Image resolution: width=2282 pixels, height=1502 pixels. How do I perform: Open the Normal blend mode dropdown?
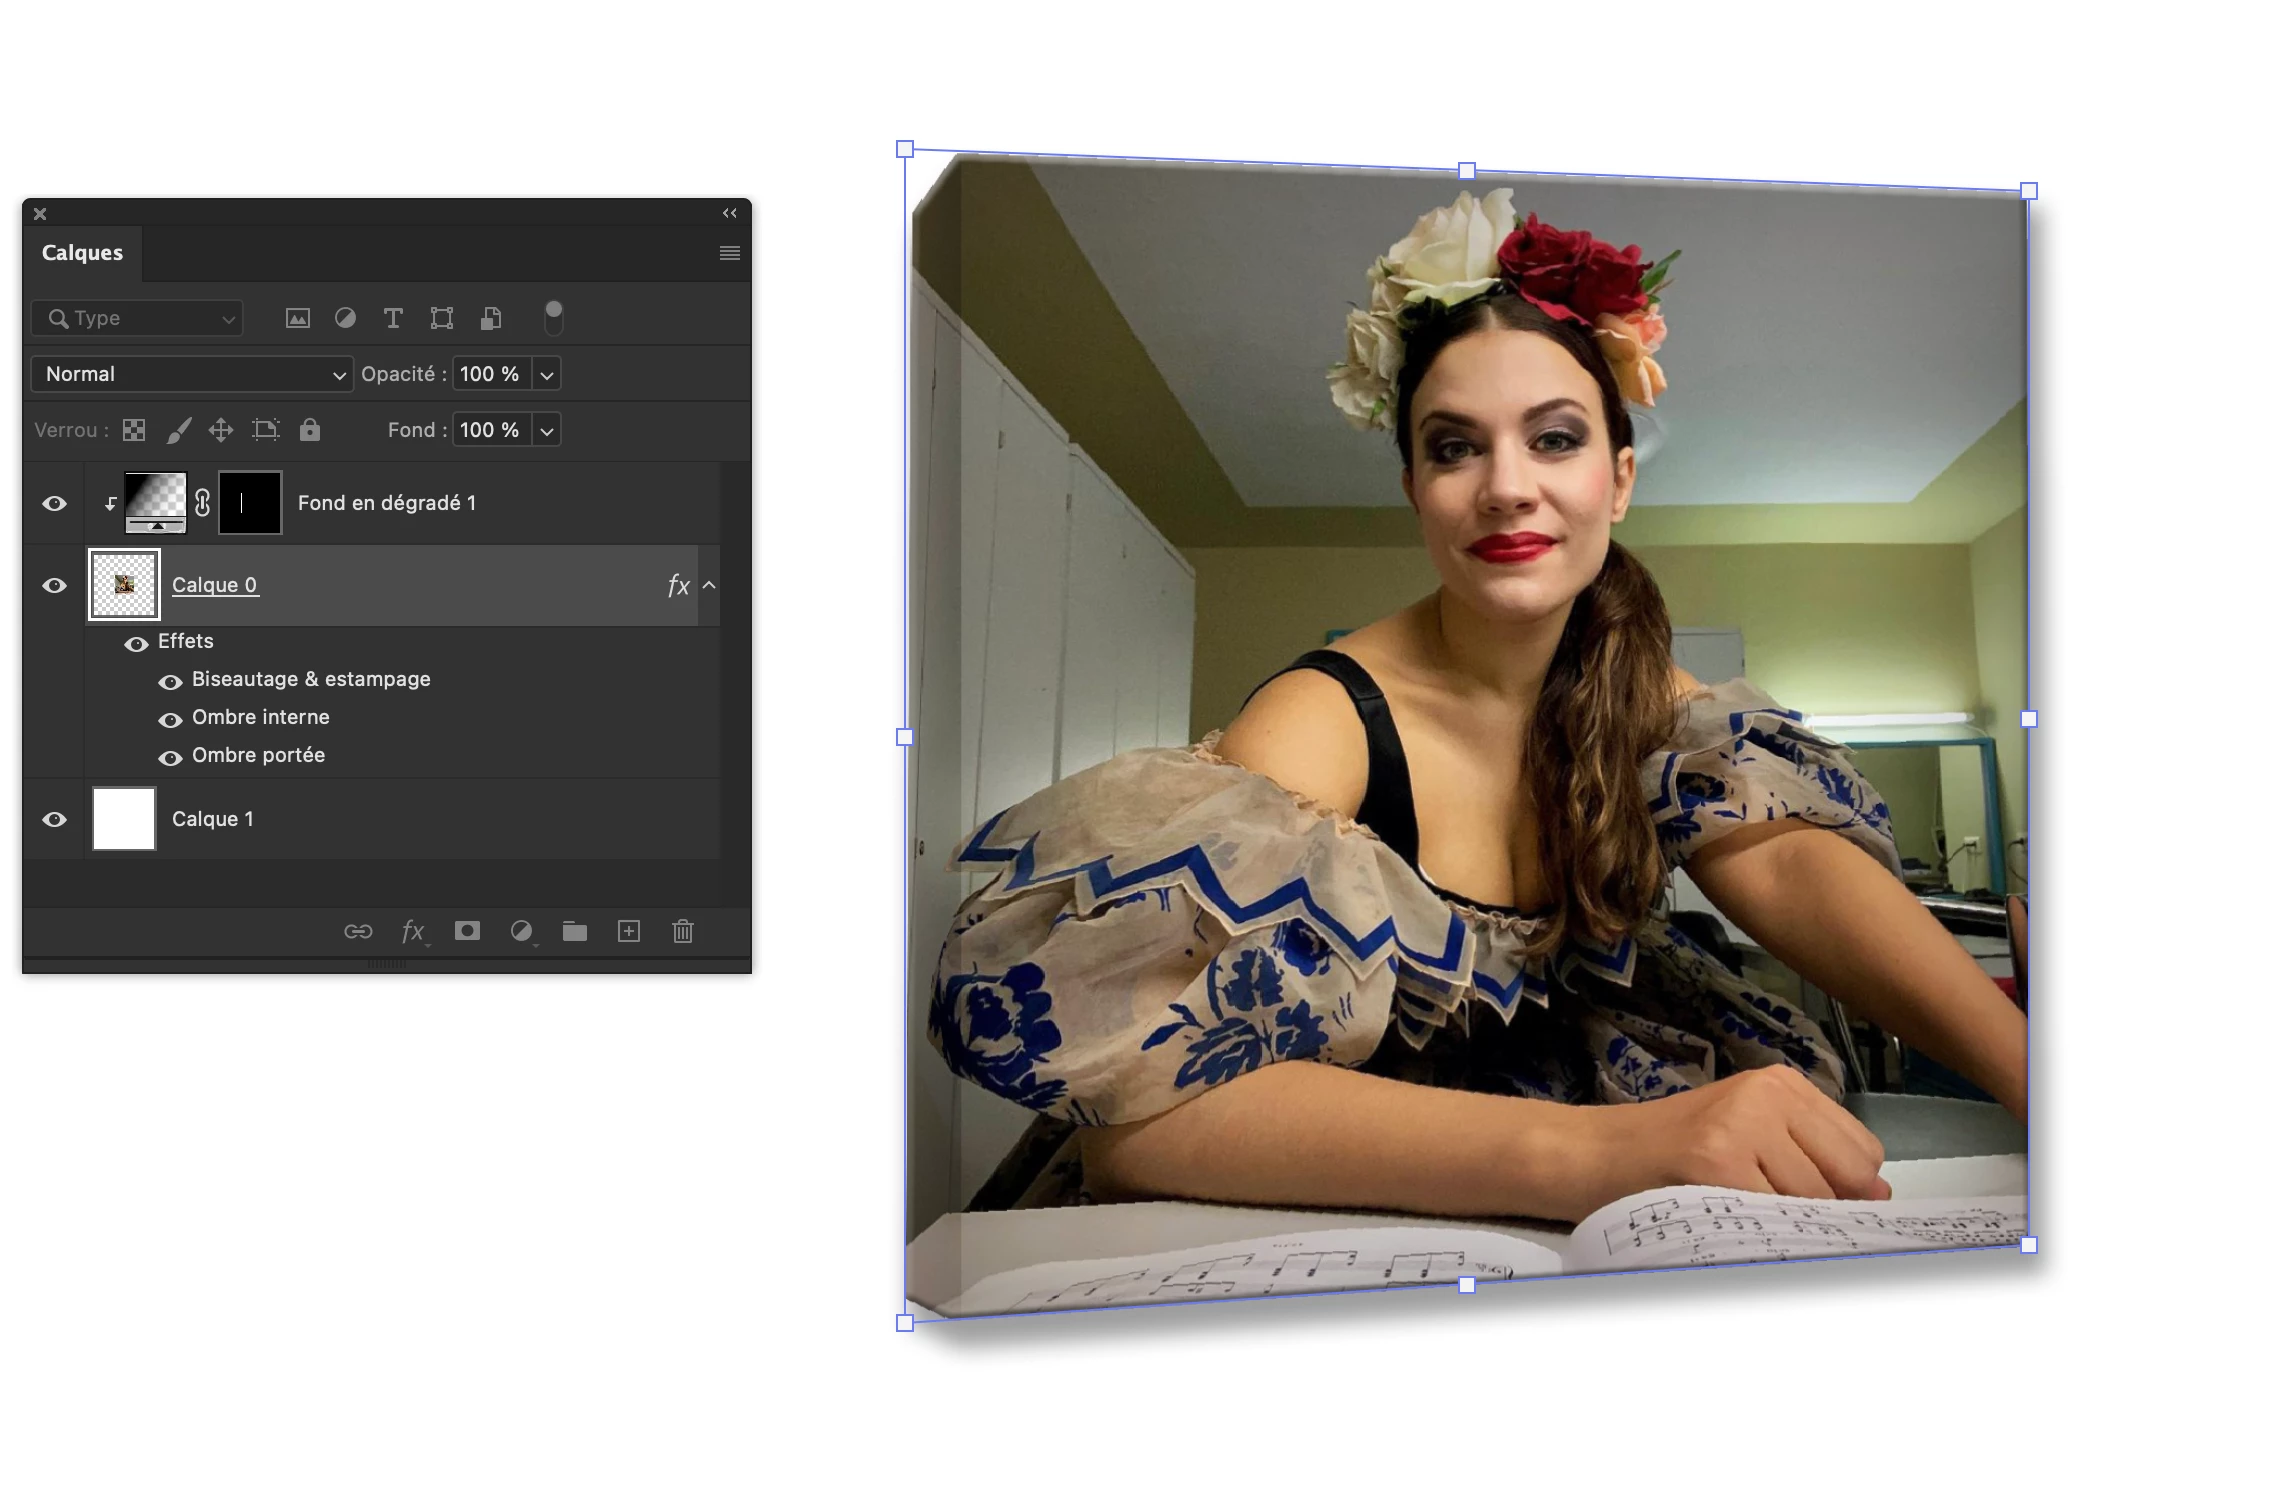coord(192,374)
